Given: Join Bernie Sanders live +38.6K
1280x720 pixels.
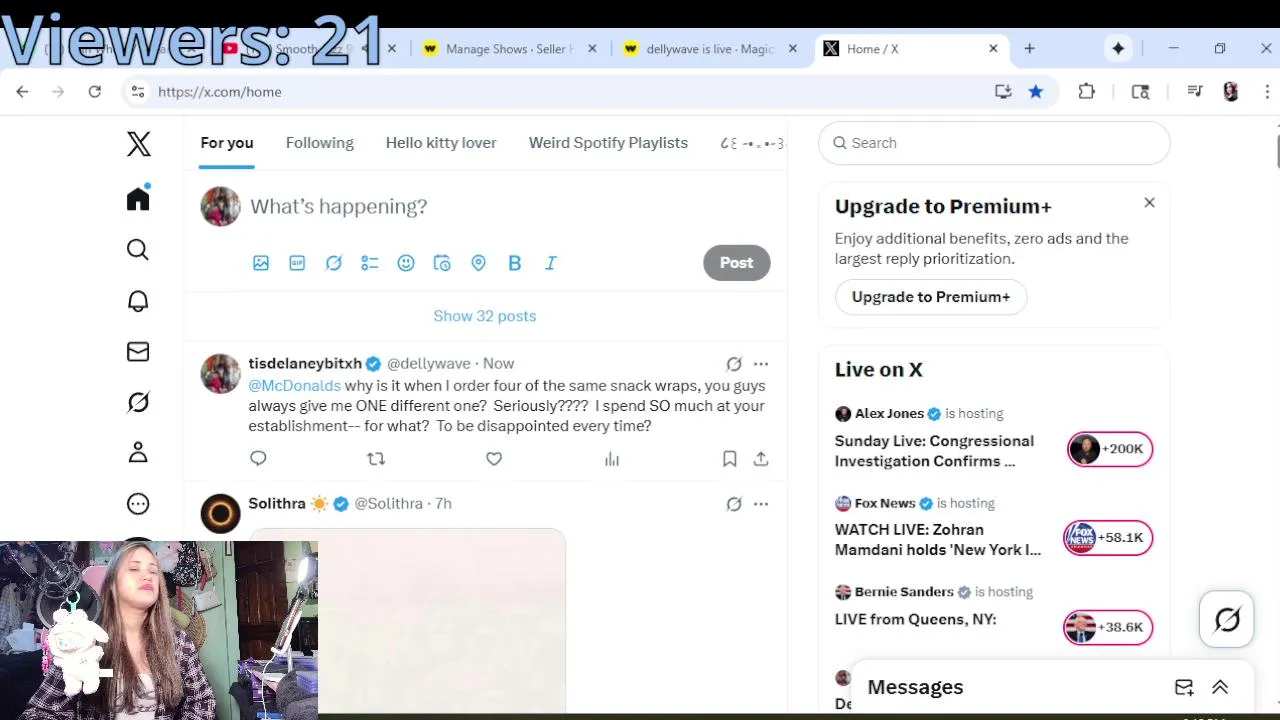Looking at the screenshot, I should pos(1109,627).
